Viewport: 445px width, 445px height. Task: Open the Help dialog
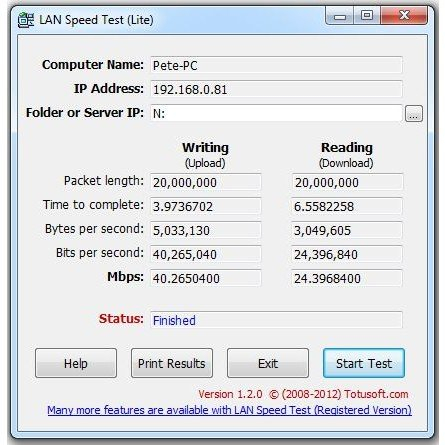click(76, 363)
